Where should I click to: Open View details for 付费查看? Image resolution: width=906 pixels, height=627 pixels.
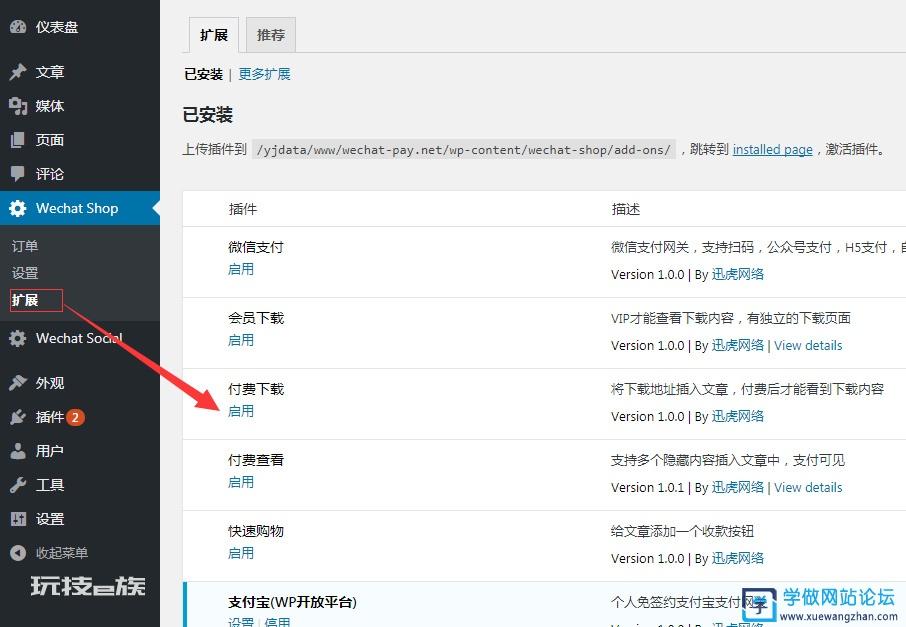tap(808, 488)
